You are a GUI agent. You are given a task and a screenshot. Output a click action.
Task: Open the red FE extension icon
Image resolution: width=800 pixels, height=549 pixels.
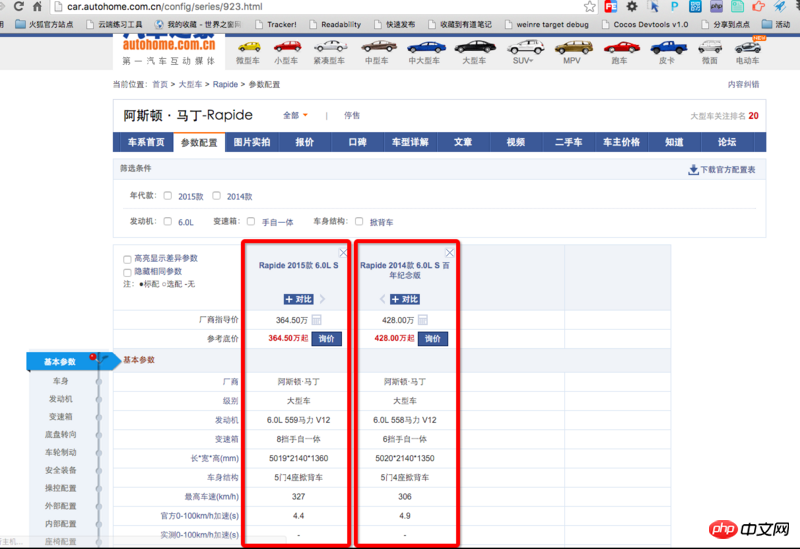611,7
